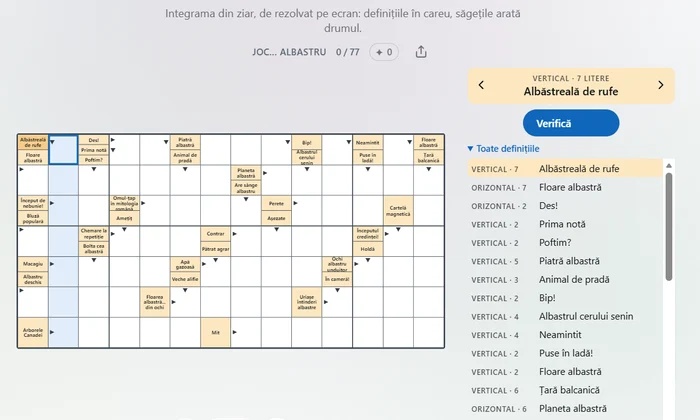
Task: Click the Veche alifie clue cell
Action: tap(185, 279)
